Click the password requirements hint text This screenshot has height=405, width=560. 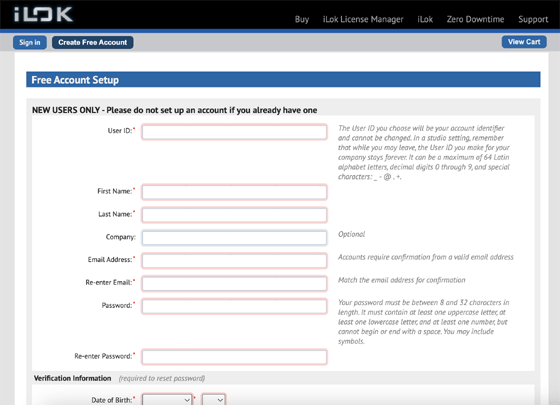pos(424,322)
